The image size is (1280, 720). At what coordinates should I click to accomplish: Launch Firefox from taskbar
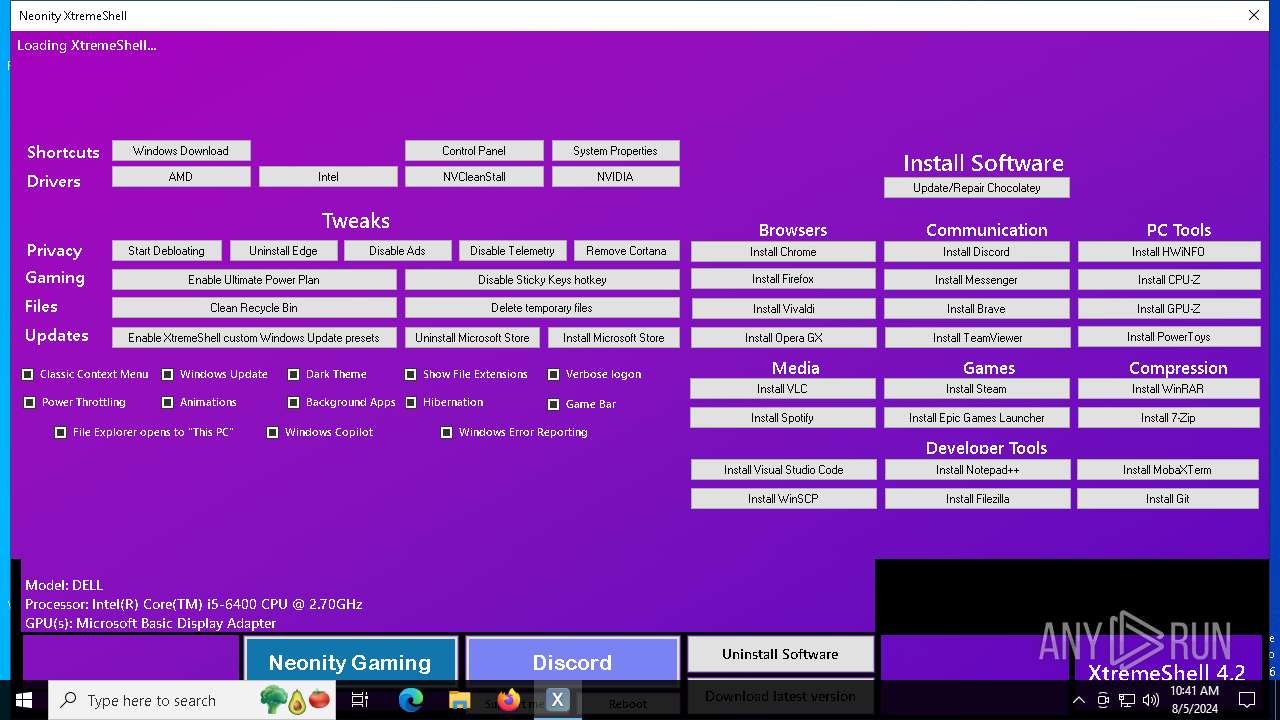(x=509, y=700)
